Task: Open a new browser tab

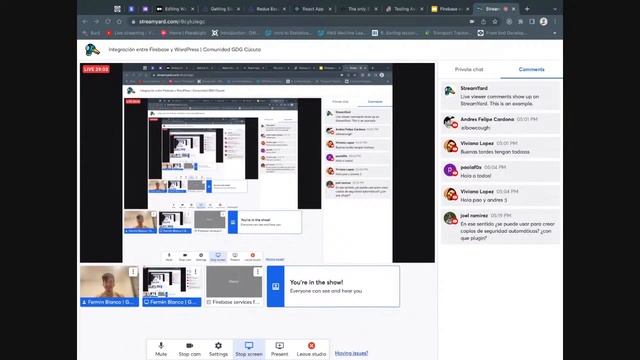Action: [527, 9]
